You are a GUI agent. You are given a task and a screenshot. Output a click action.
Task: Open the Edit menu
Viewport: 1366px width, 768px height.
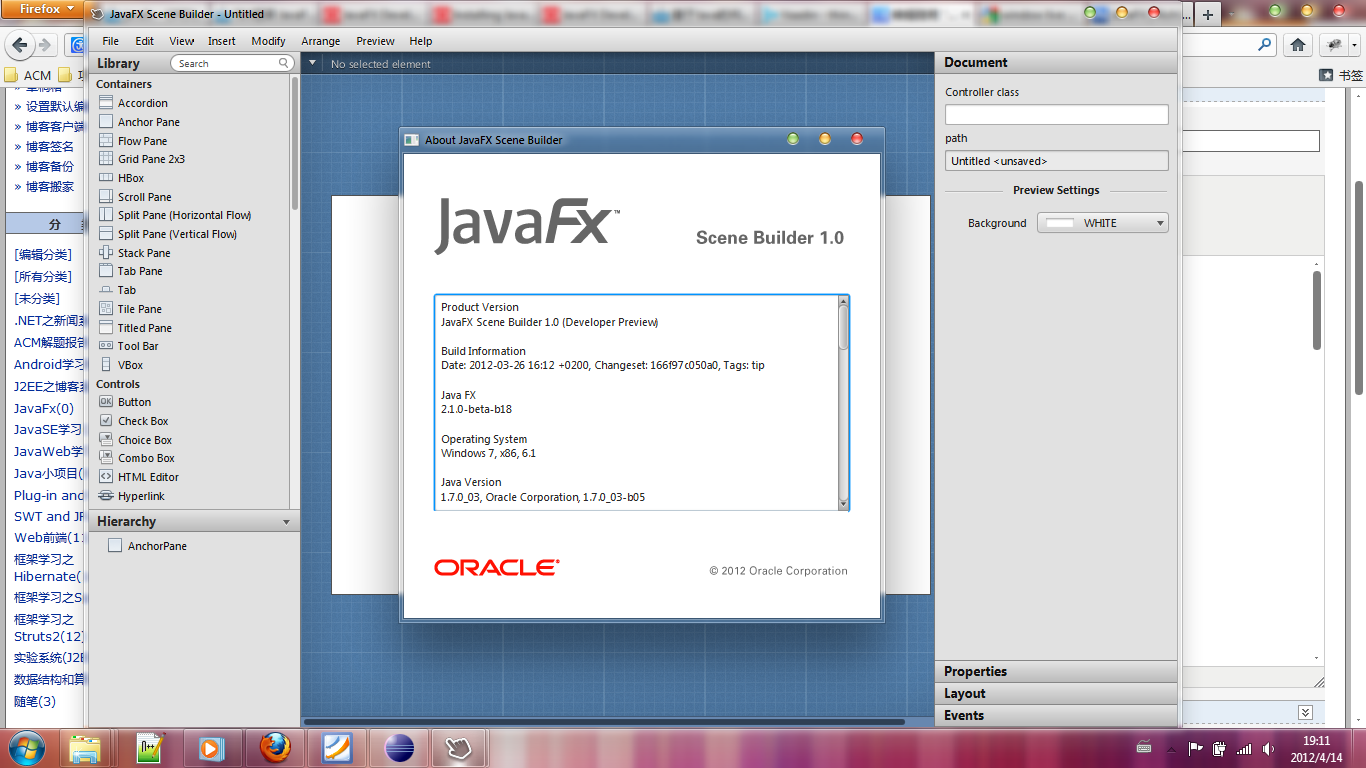click(145, 41)
